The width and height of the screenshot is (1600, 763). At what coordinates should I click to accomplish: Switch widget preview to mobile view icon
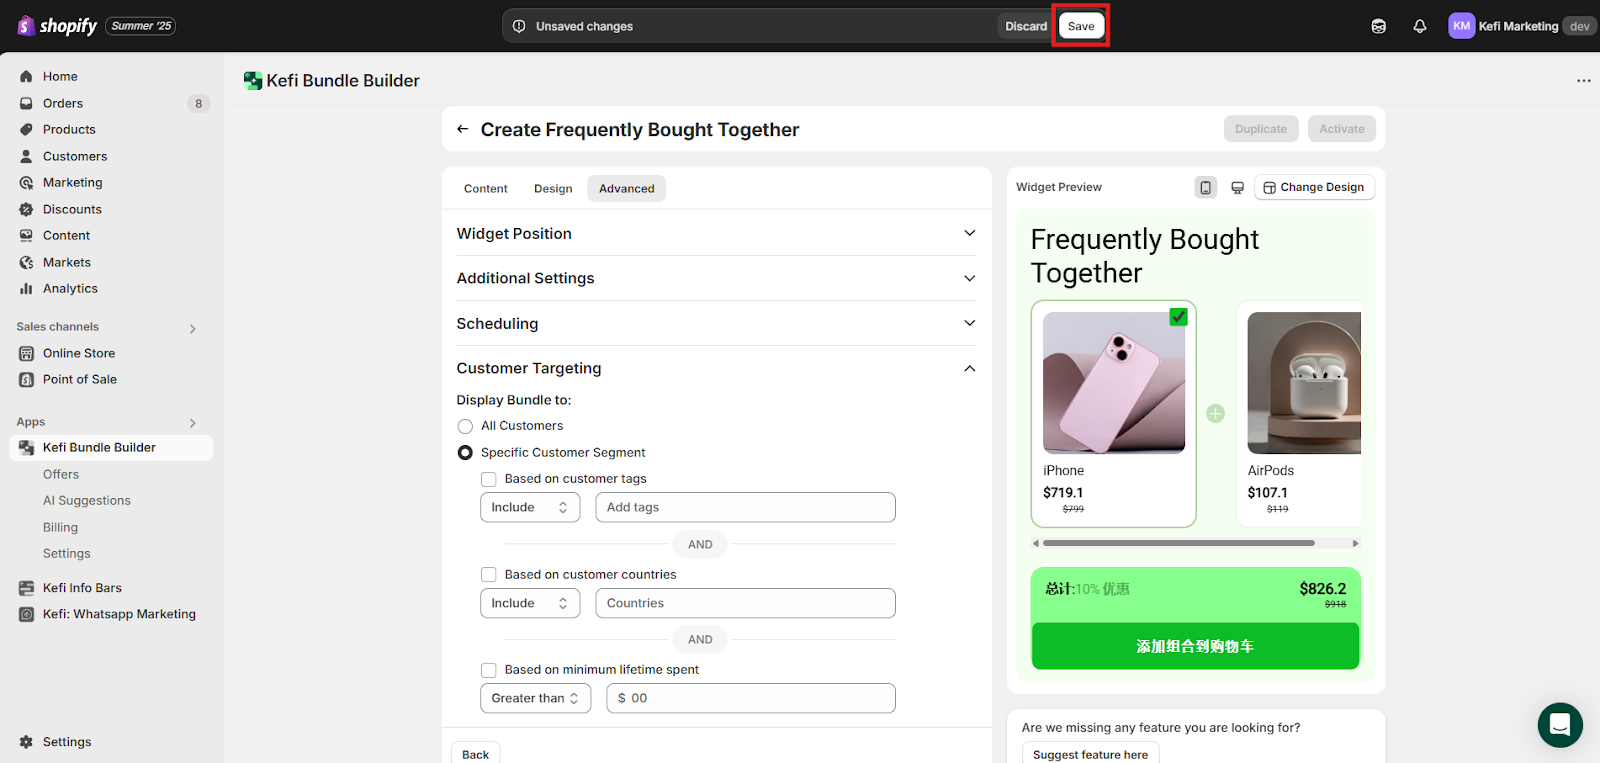tap(1205, 187)
